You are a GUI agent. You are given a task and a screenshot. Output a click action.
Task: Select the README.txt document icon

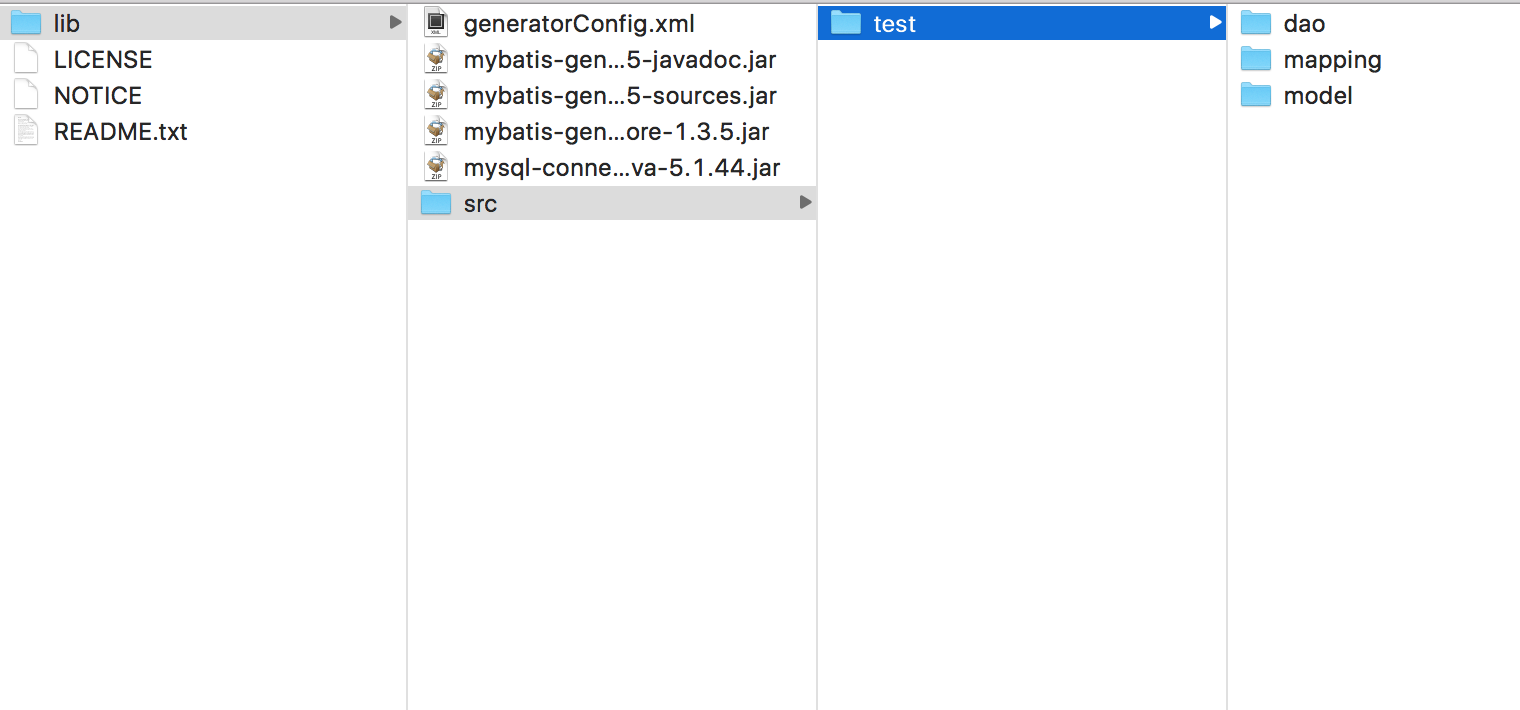[x=26, y=131]
